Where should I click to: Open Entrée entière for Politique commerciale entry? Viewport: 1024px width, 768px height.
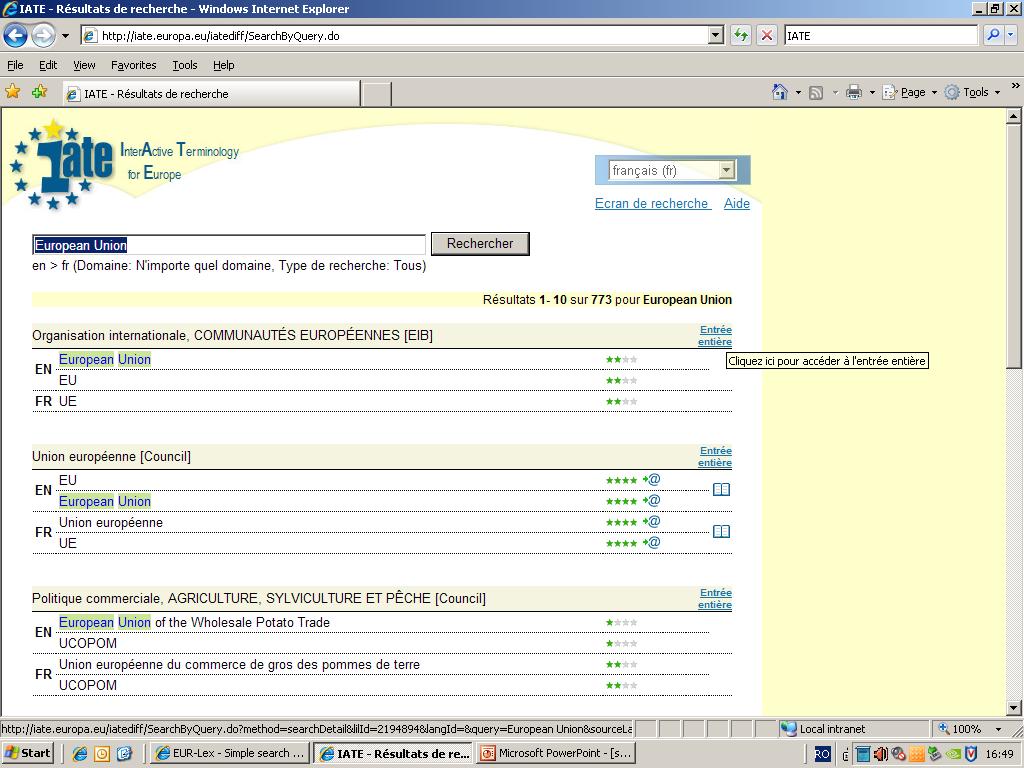715,599
